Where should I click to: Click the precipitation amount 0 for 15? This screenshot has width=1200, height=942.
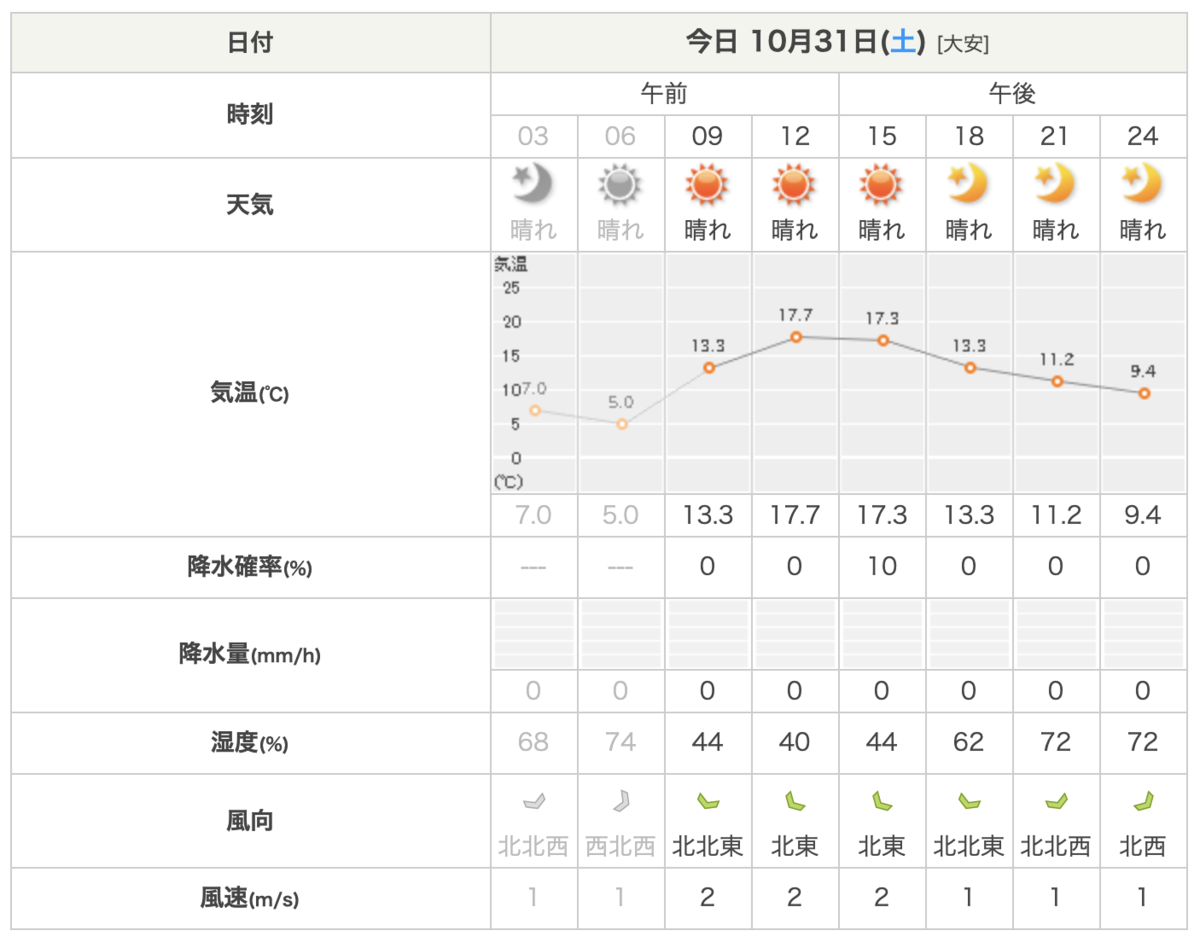[x=881, y=691]
